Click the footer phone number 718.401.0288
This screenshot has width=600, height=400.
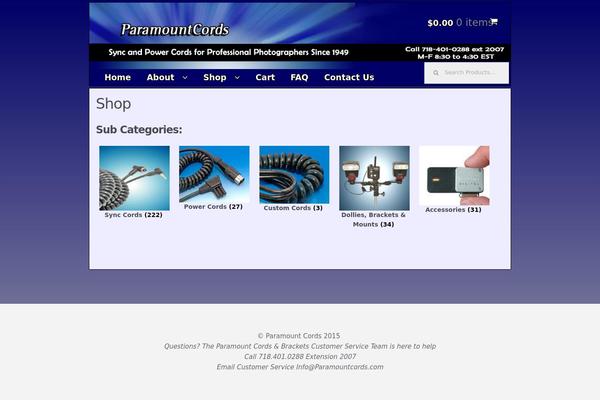[x=281, y=356]
